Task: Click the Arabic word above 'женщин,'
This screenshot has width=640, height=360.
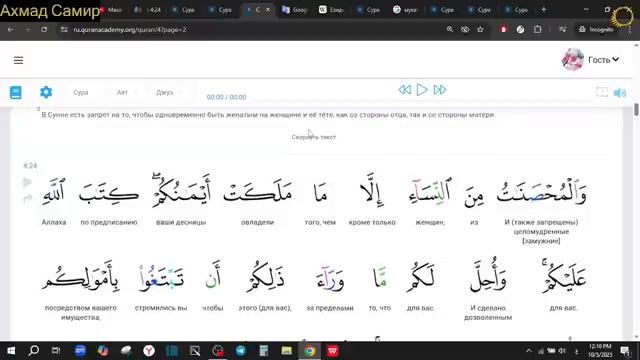Action: [430, 191]
